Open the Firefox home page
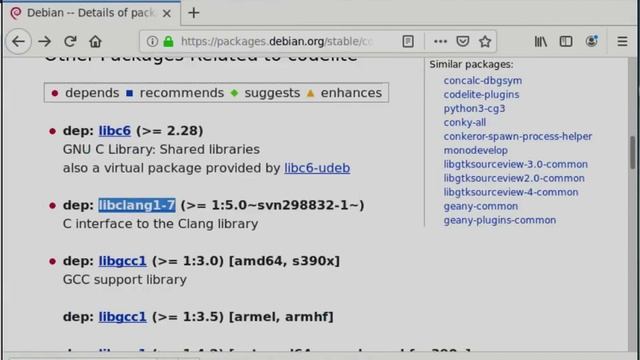Viewport: 640px width, 360px height. (96, 41)
